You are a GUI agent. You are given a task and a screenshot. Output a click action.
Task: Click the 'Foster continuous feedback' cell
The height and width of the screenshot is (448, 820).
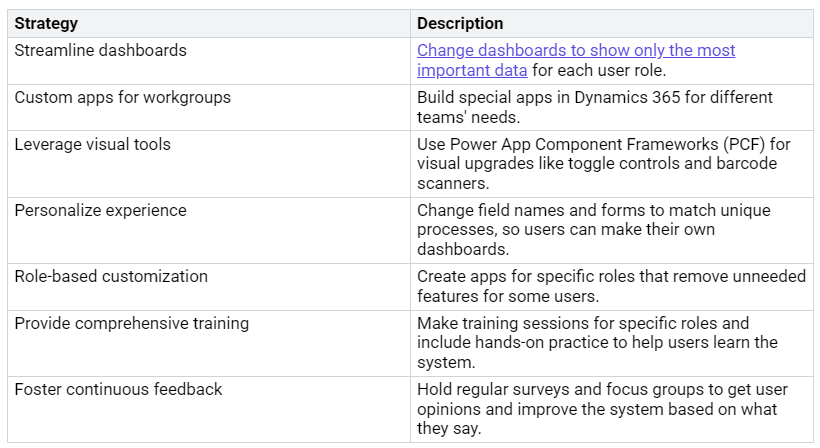coord(209,409)
